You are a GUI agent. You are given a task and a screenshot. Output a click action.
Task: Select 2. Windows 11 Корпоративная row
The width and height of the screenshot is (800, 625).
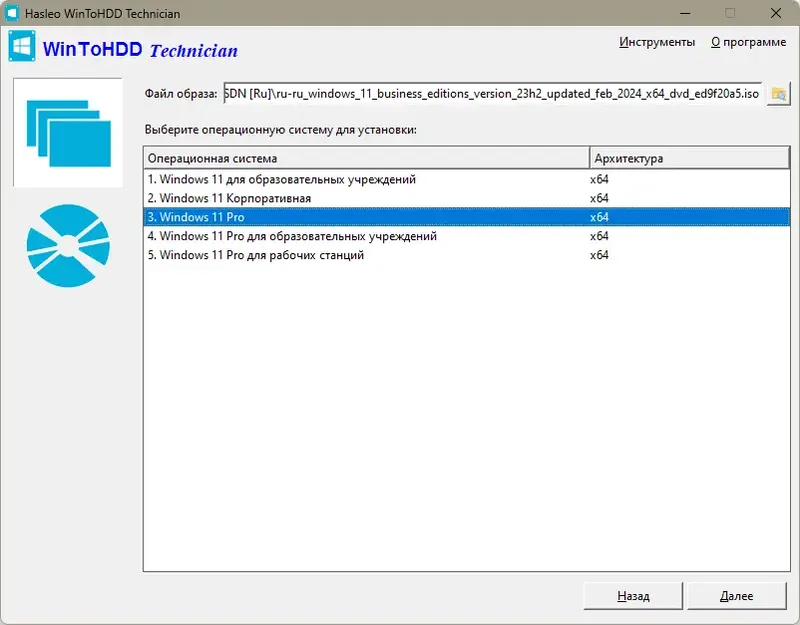(466, 198)
